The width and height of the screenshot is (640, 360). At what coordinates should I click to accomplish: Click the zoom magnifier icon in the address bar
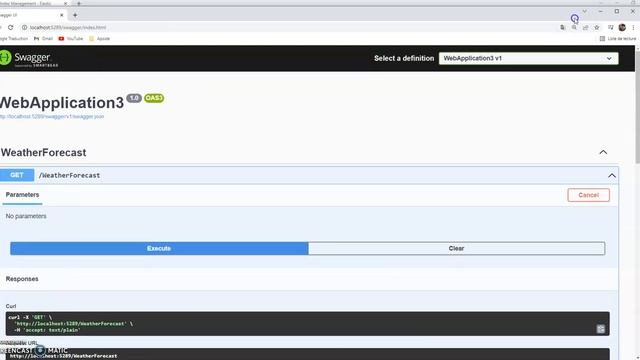pos(574,27)
